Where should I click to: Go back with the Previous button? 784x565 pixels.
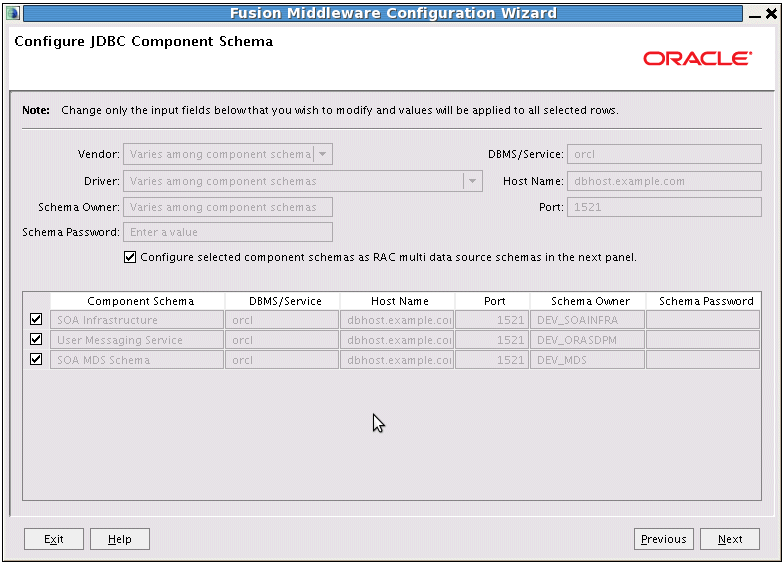point(664,539)
